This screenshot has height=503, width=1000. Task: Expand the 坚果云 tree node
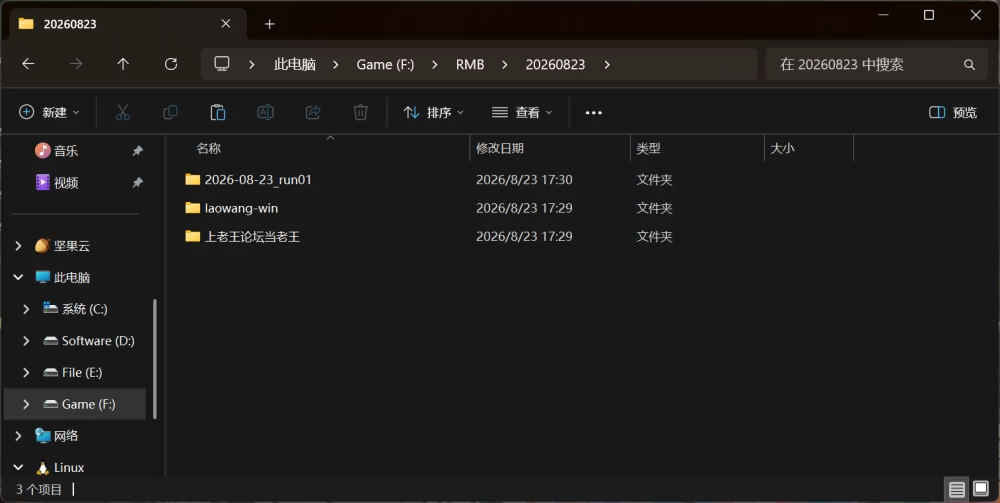coord(18,246)
